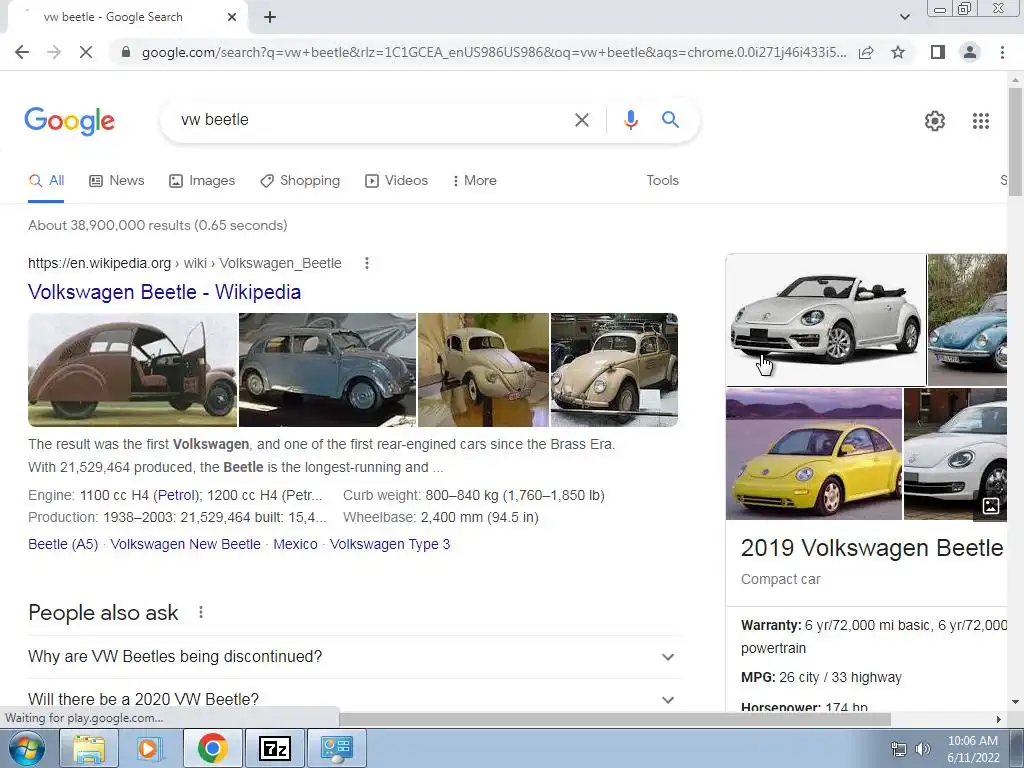Share this page icon in address bar

866,52
